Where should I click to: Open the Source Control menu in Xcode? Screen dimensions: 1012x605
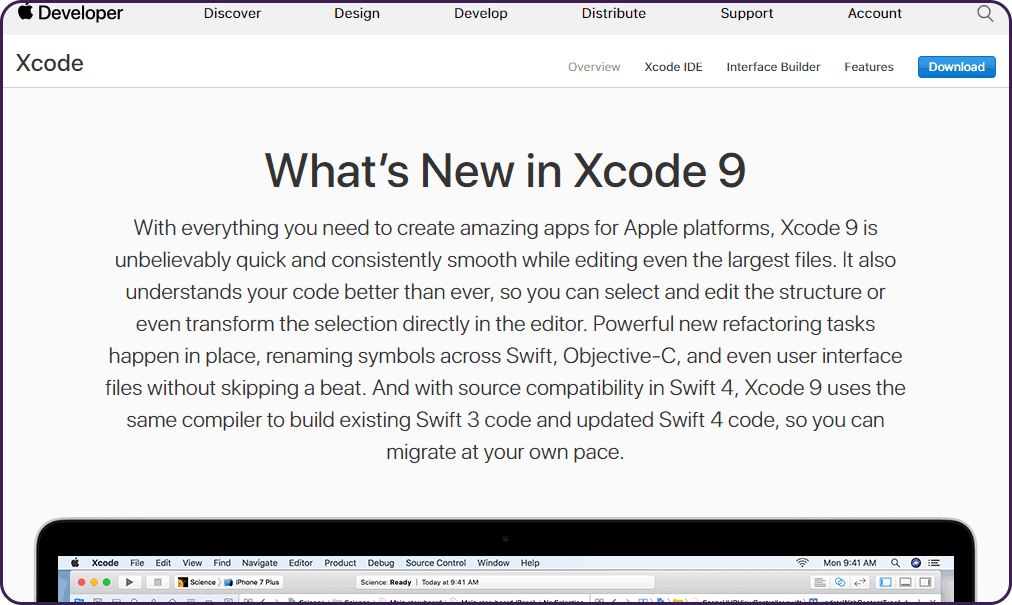(x=435, y=563)
